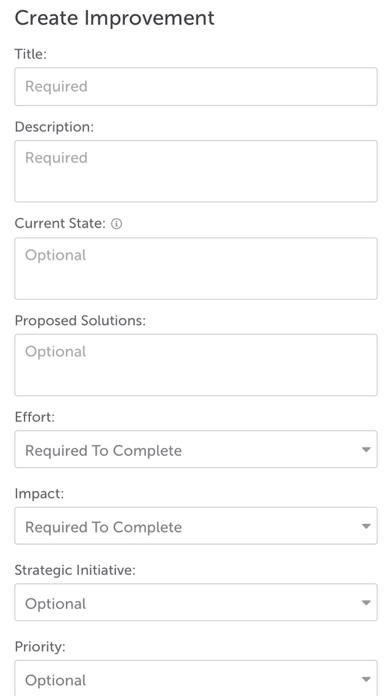Expand the Priority Optional dropdown
Screen dimensions: 392x696
pyautogui.click(x=196, y=678)
